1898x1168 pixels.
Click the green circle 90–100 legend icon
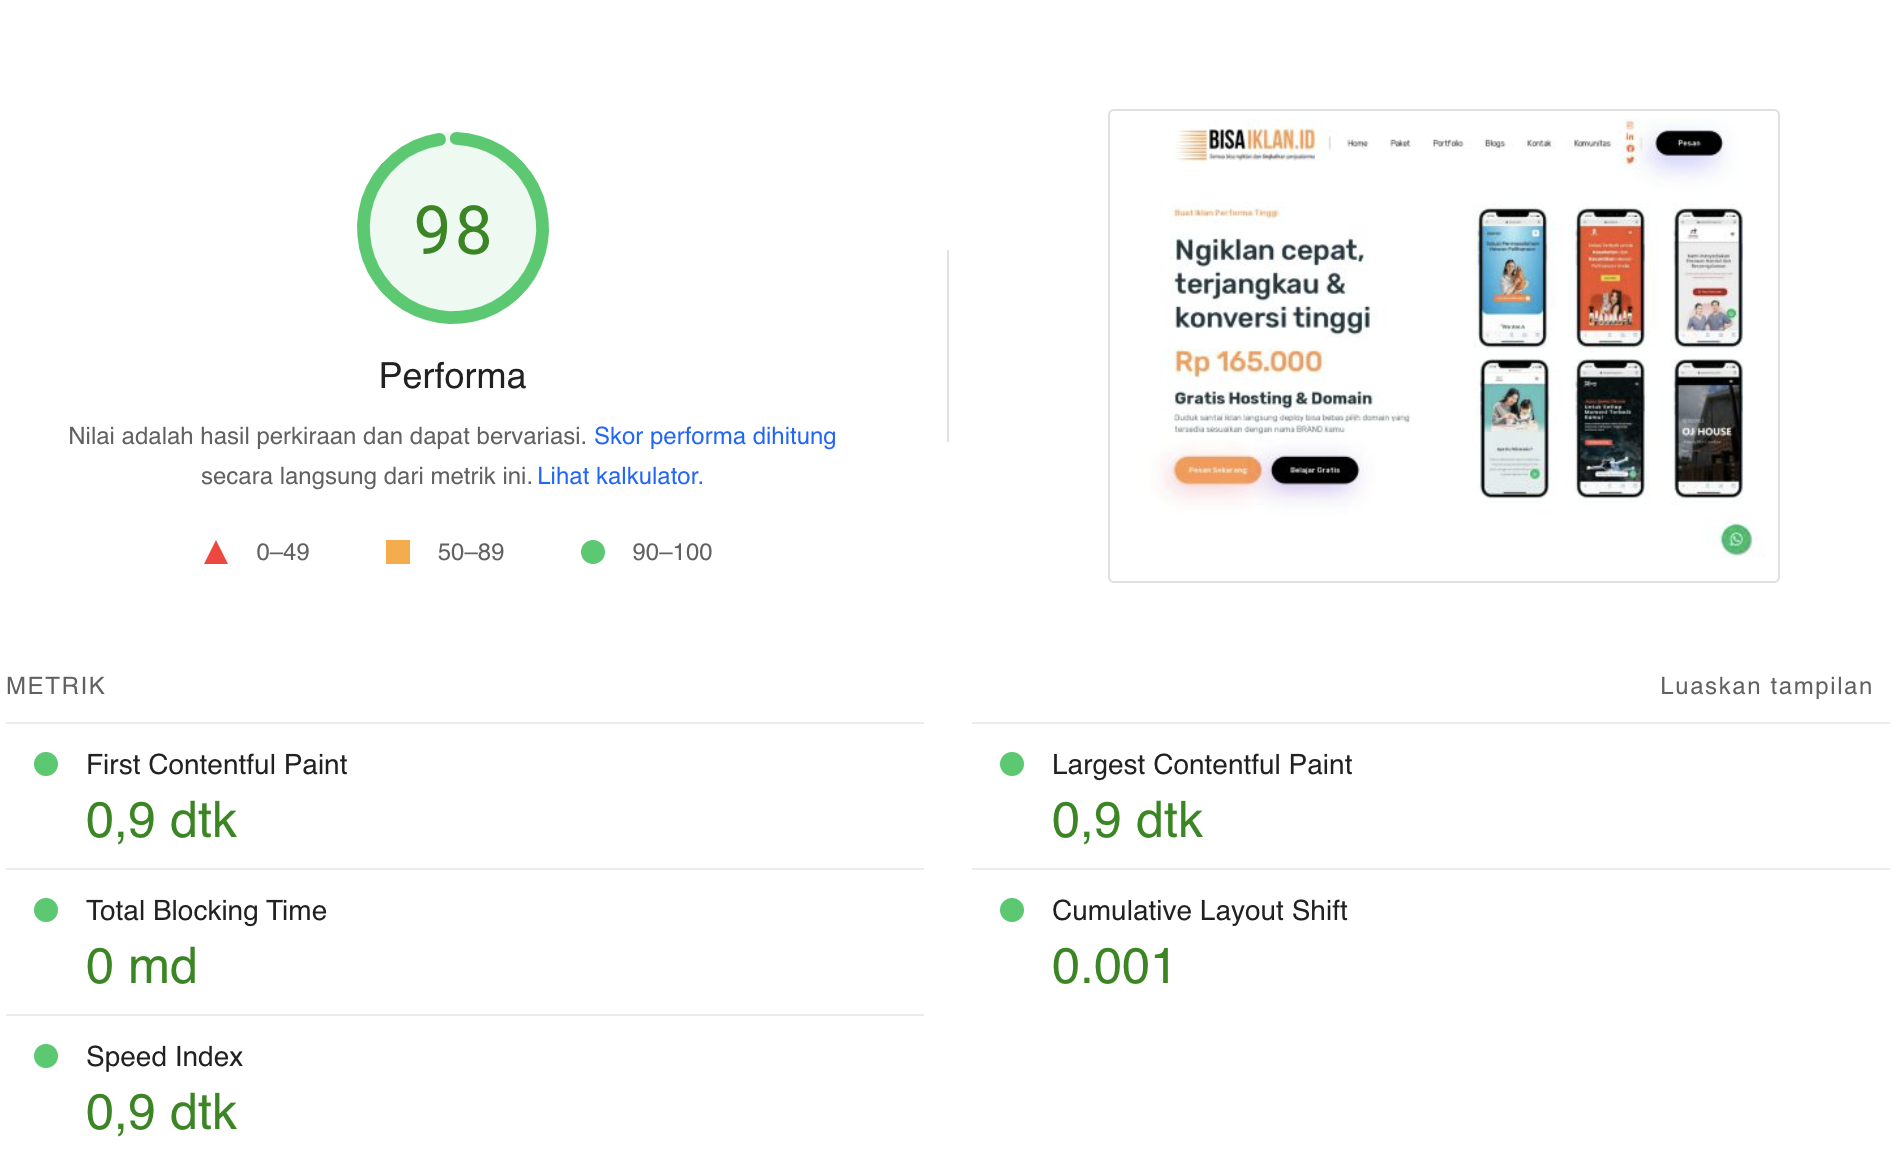(593, 552)
